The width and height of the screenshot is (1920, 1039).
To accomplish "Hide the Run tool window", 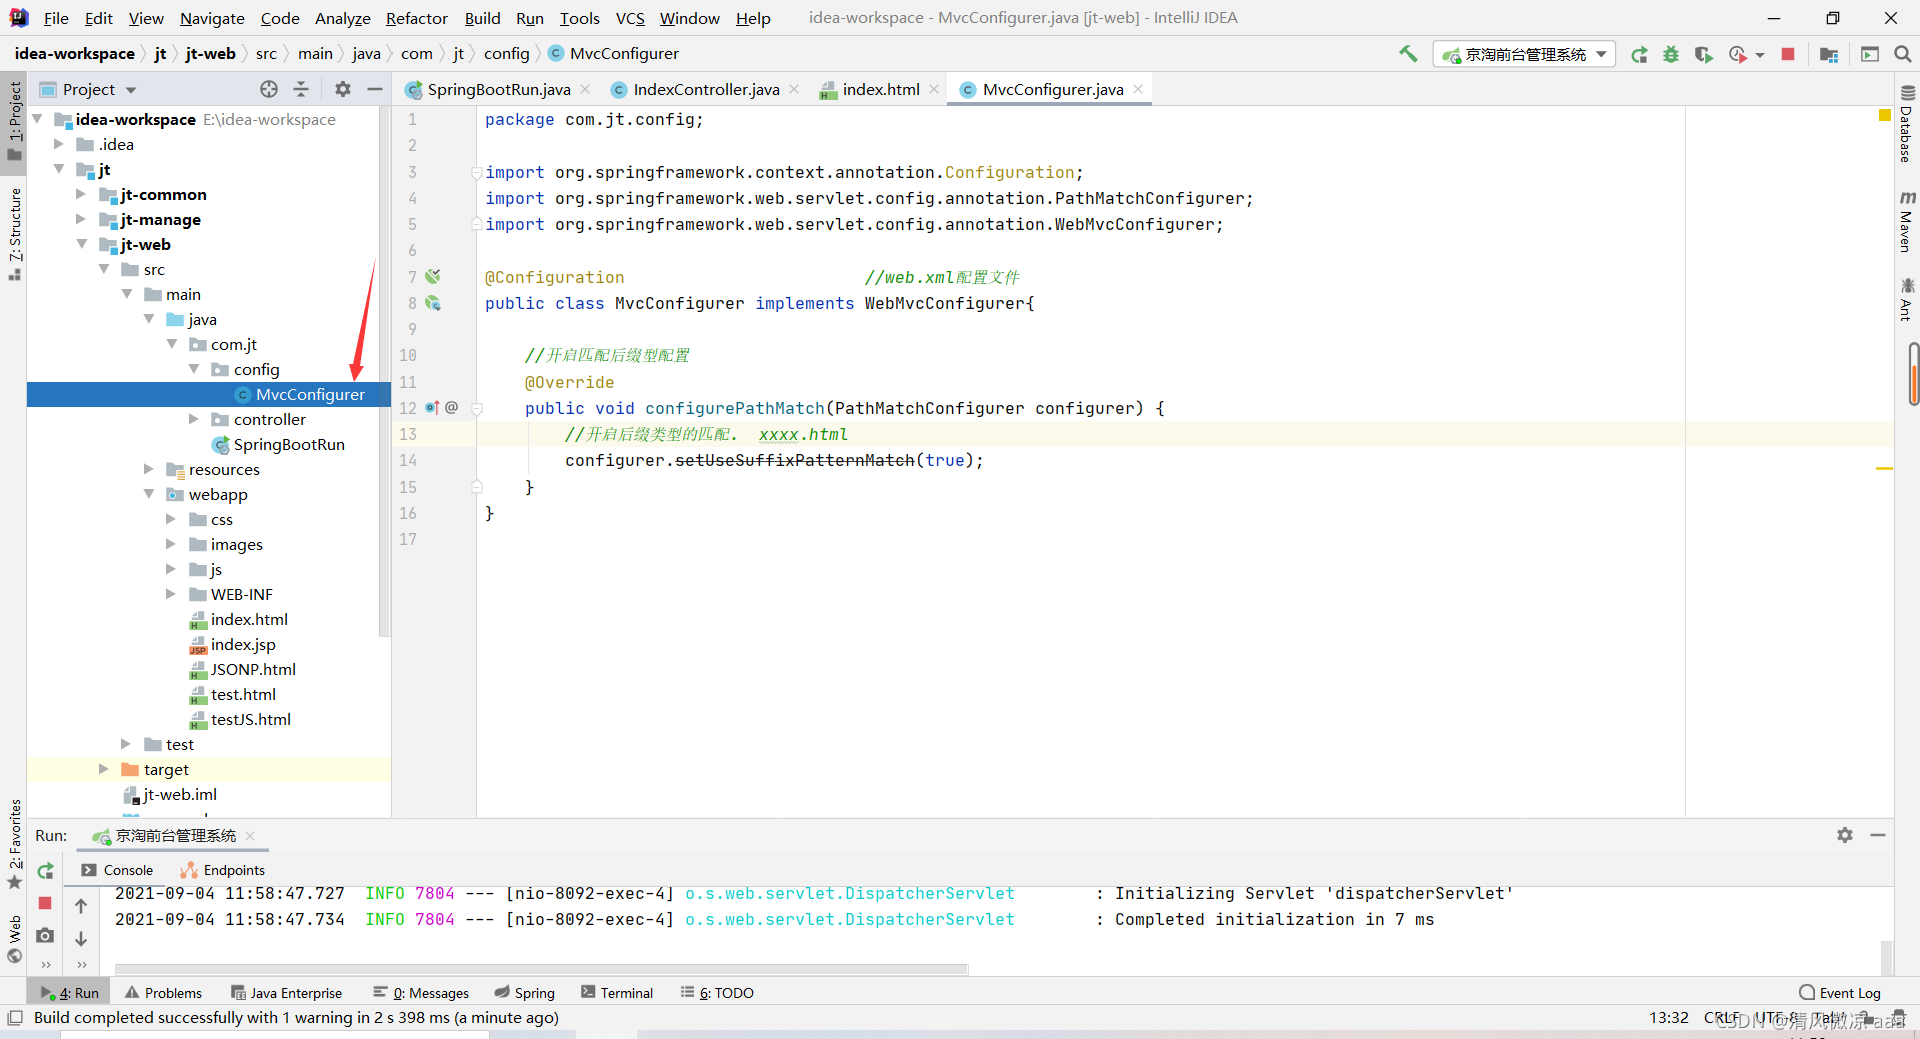I will coord(1878,835).
